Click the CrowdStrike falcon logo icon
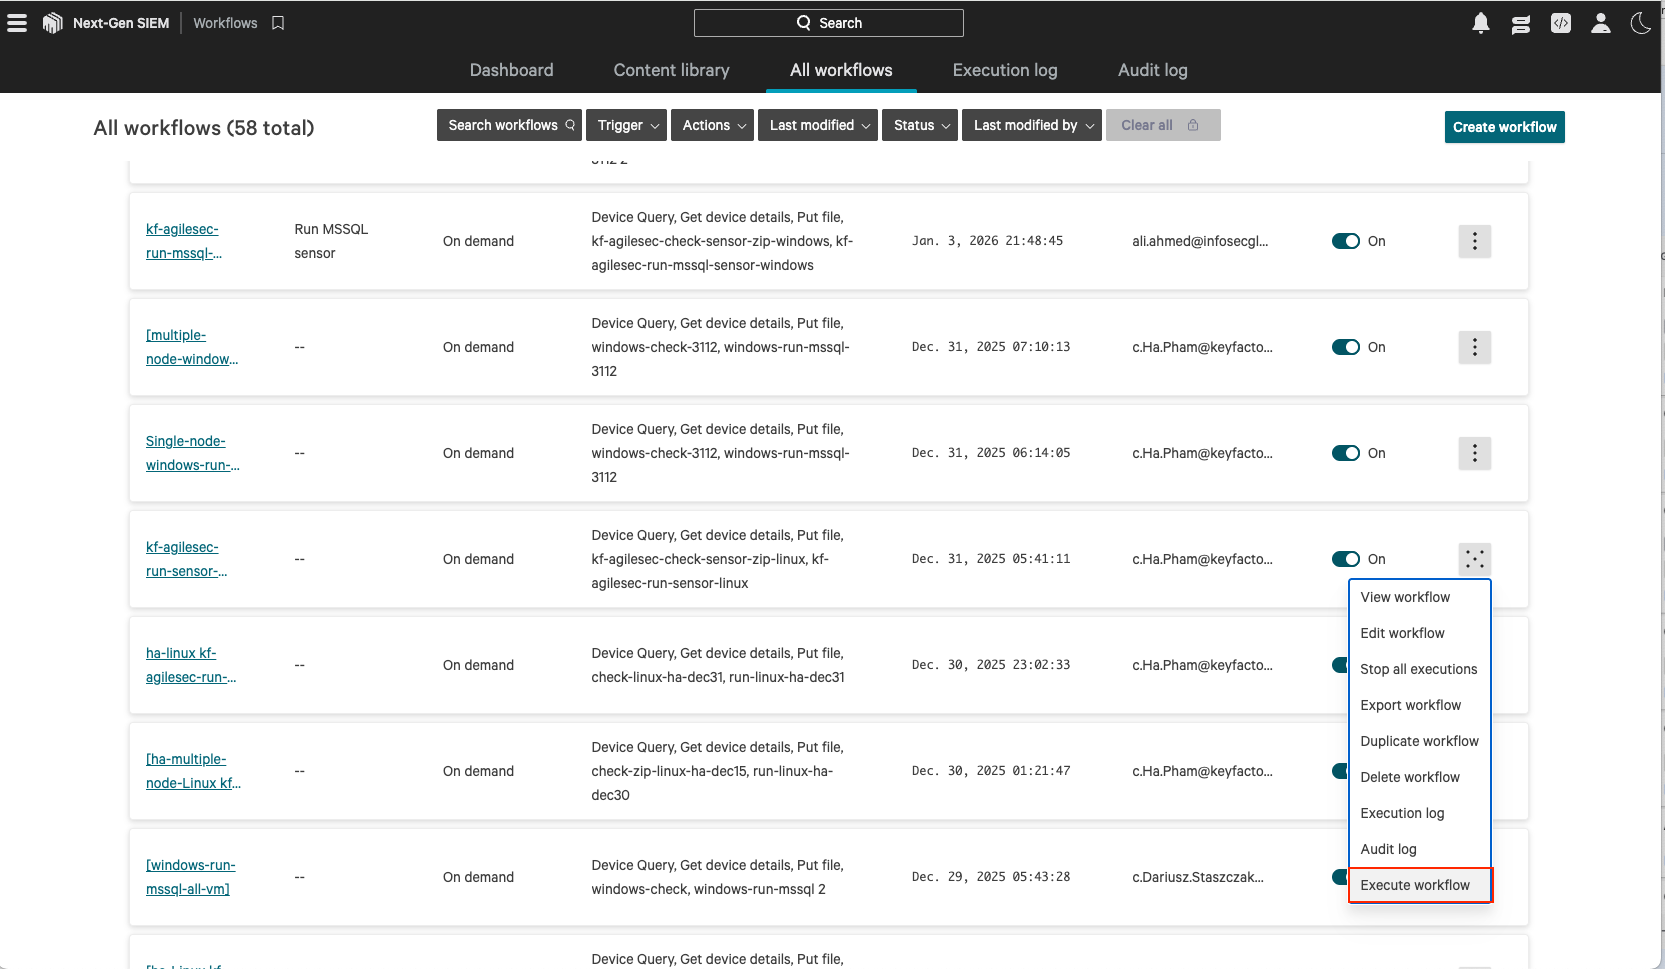This screenshot has height=969, width=1665. [x=53, y=23]
